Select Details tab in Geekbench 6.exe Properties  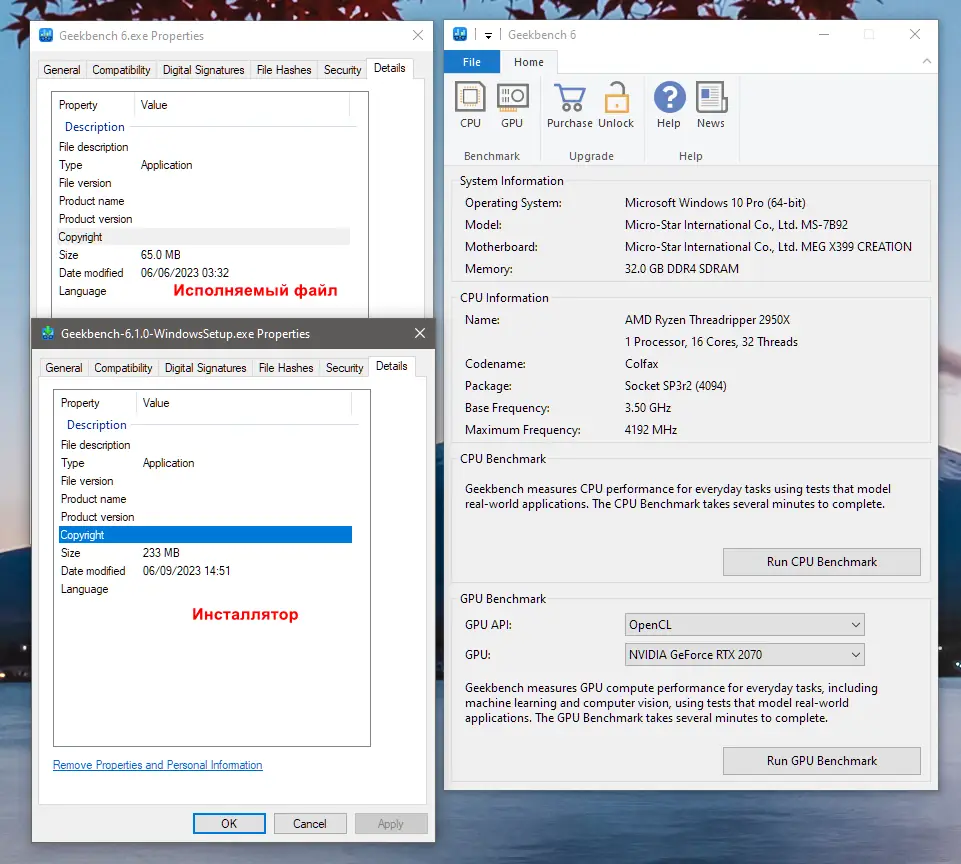click(390, 68)
